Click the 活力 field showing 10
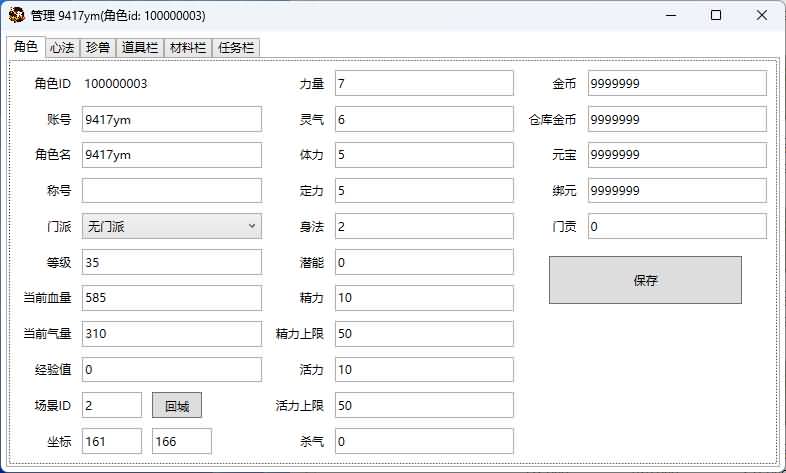Viewport: 786px width, 473px height. [424, 370]
